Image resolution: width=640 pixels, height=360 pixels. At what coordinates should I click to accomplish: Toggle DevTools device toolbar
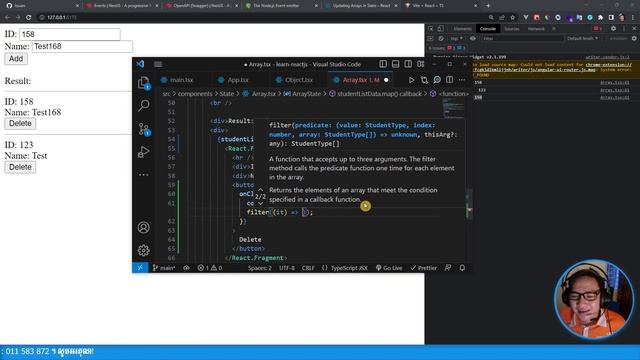pyautogui.click(x=440, y=29)
